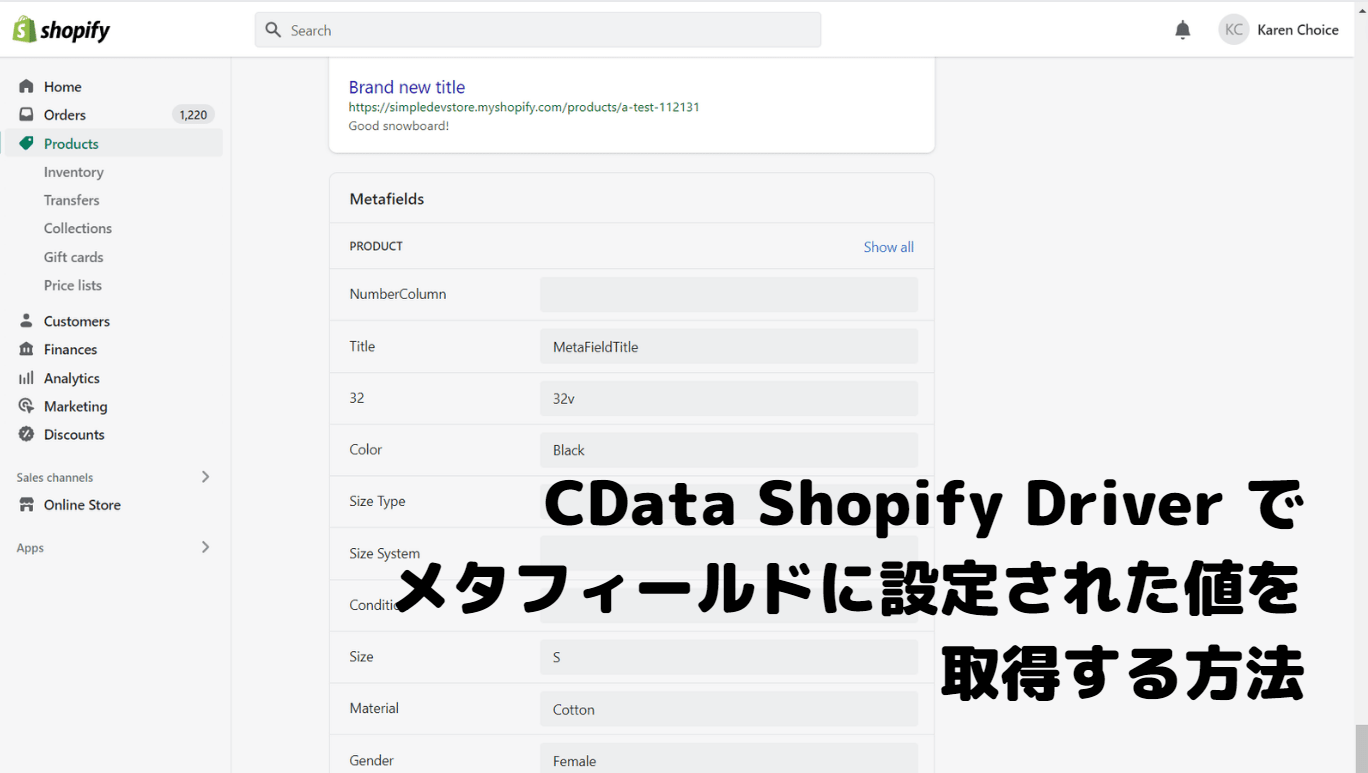Click the PRODUCT section label

tap(376, 246)
